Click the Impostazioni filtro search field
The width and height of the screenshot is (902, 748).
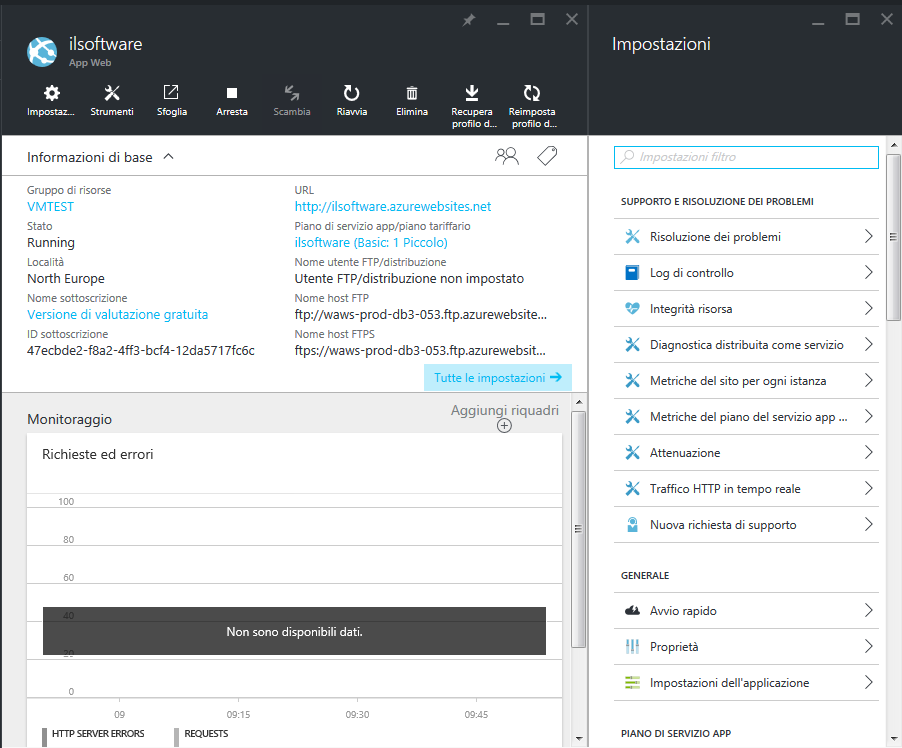[746, 157]
